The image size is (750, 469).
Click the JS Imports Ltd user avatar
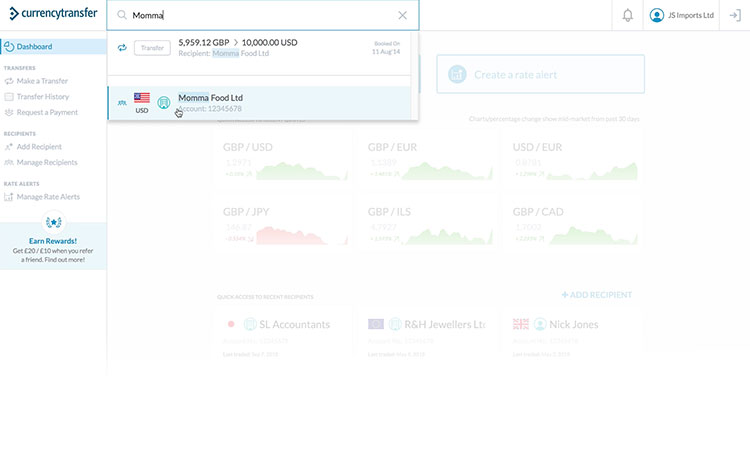coord(657,15)
